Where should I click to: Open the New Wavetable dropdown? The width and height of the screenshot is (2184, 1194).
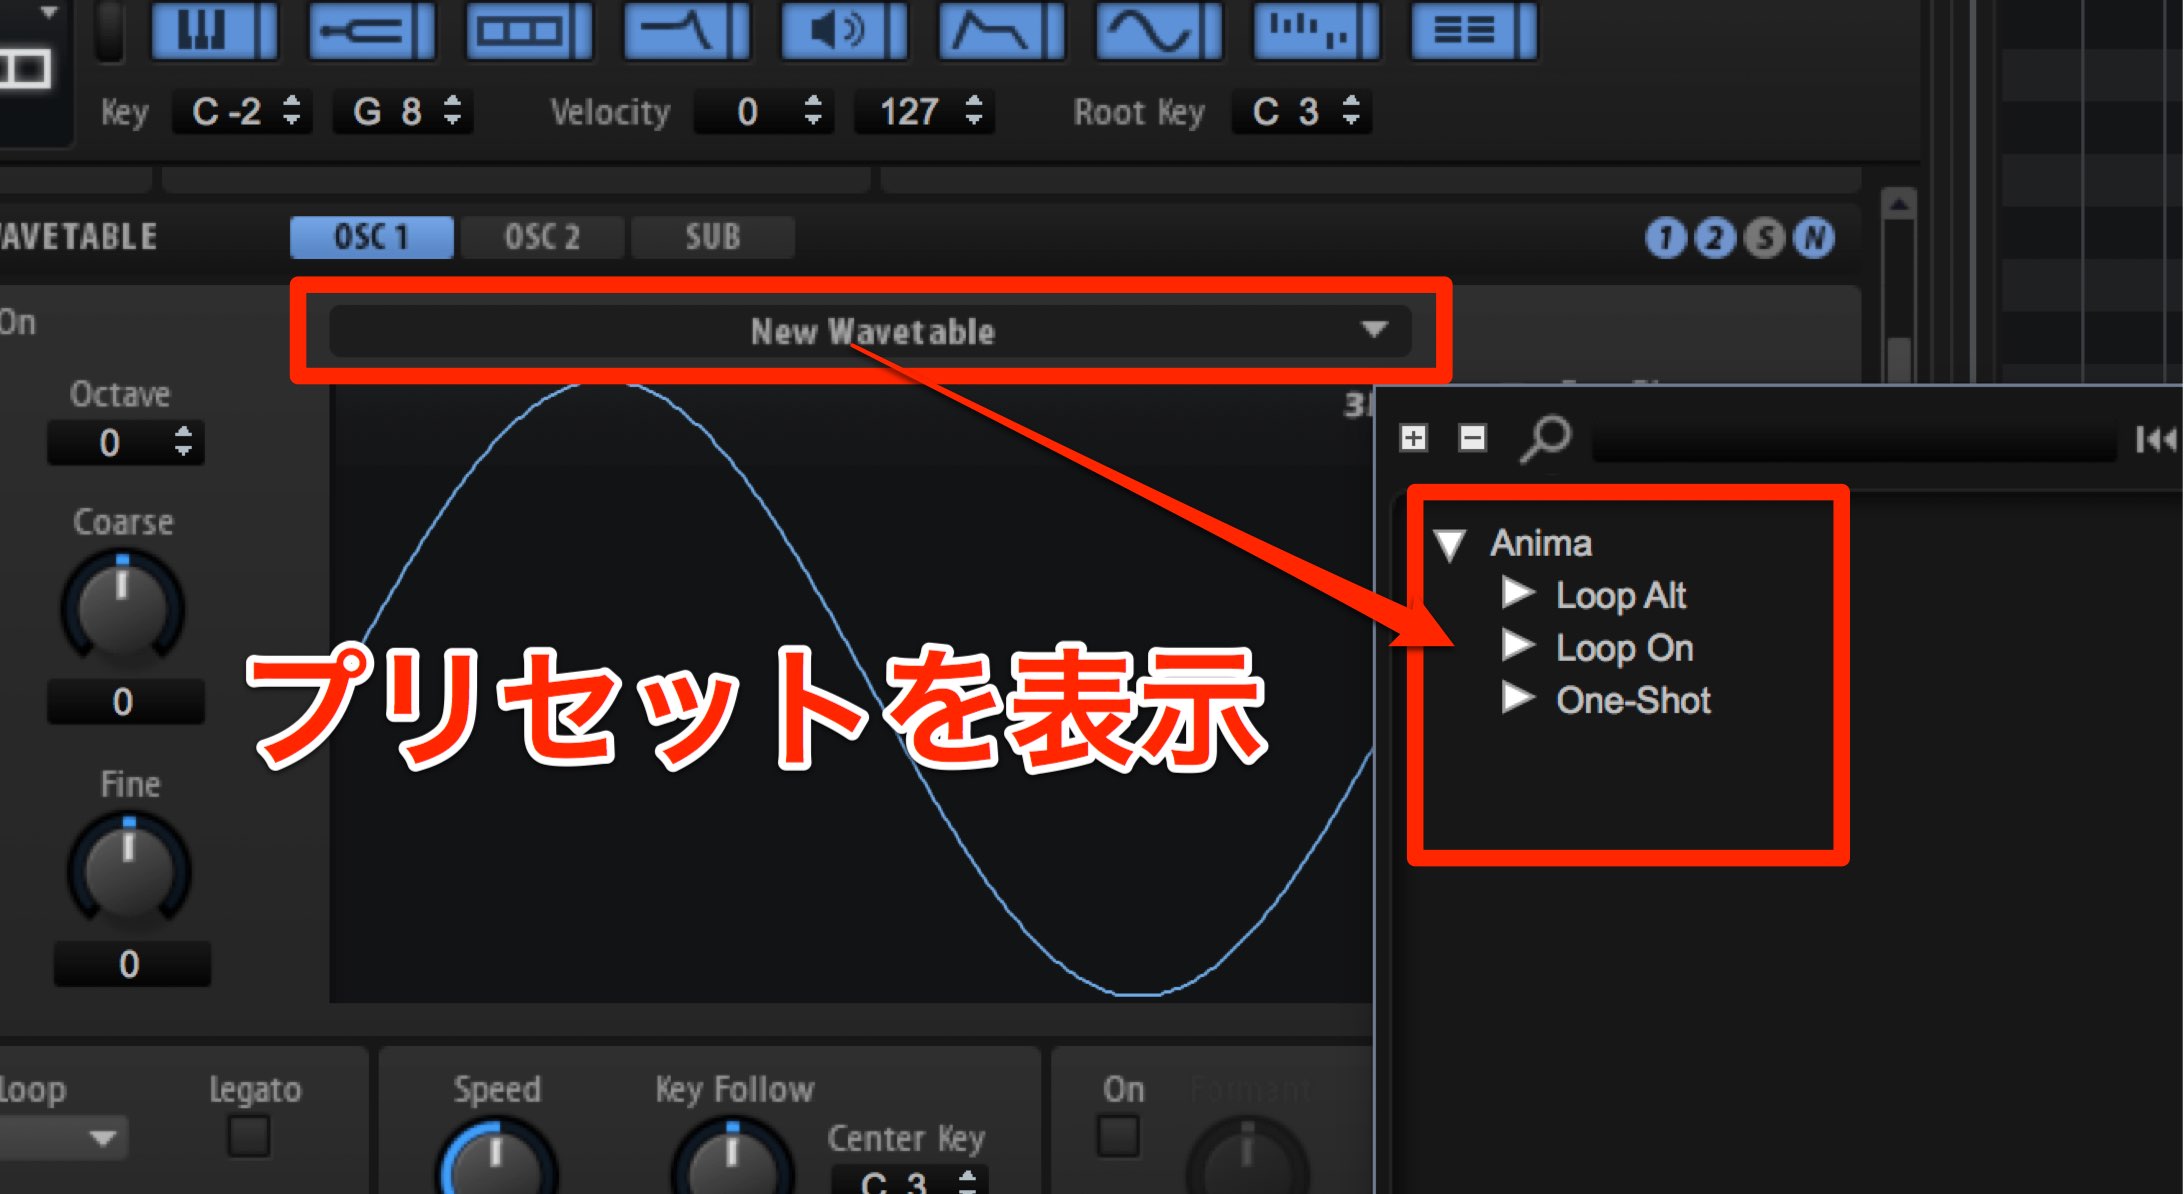[870, 331]
